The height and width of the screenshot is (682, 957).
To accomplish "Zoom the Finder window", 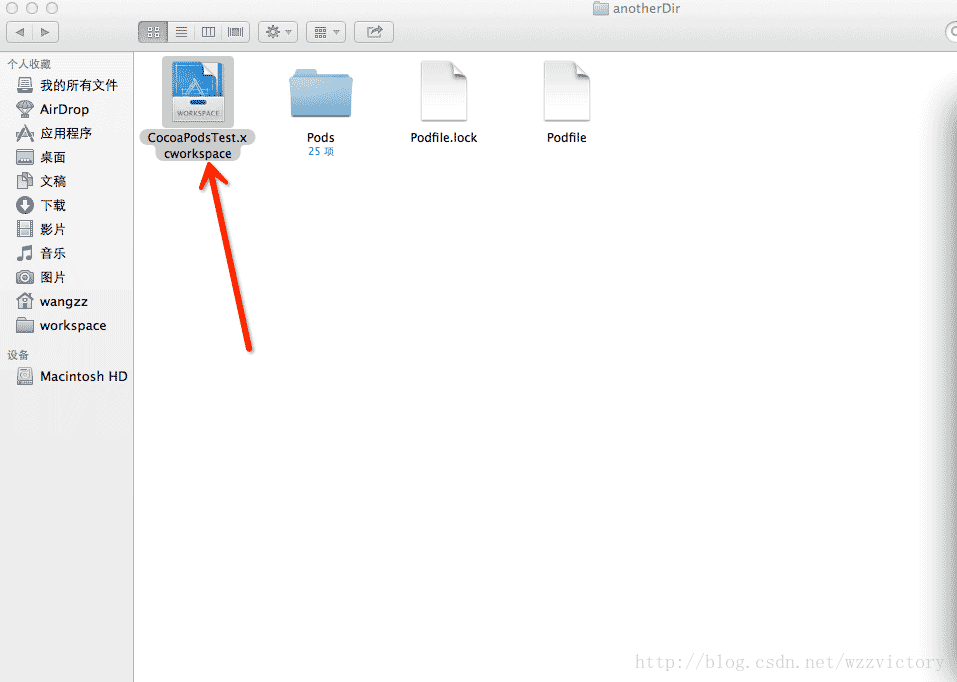I will [52, 8].
